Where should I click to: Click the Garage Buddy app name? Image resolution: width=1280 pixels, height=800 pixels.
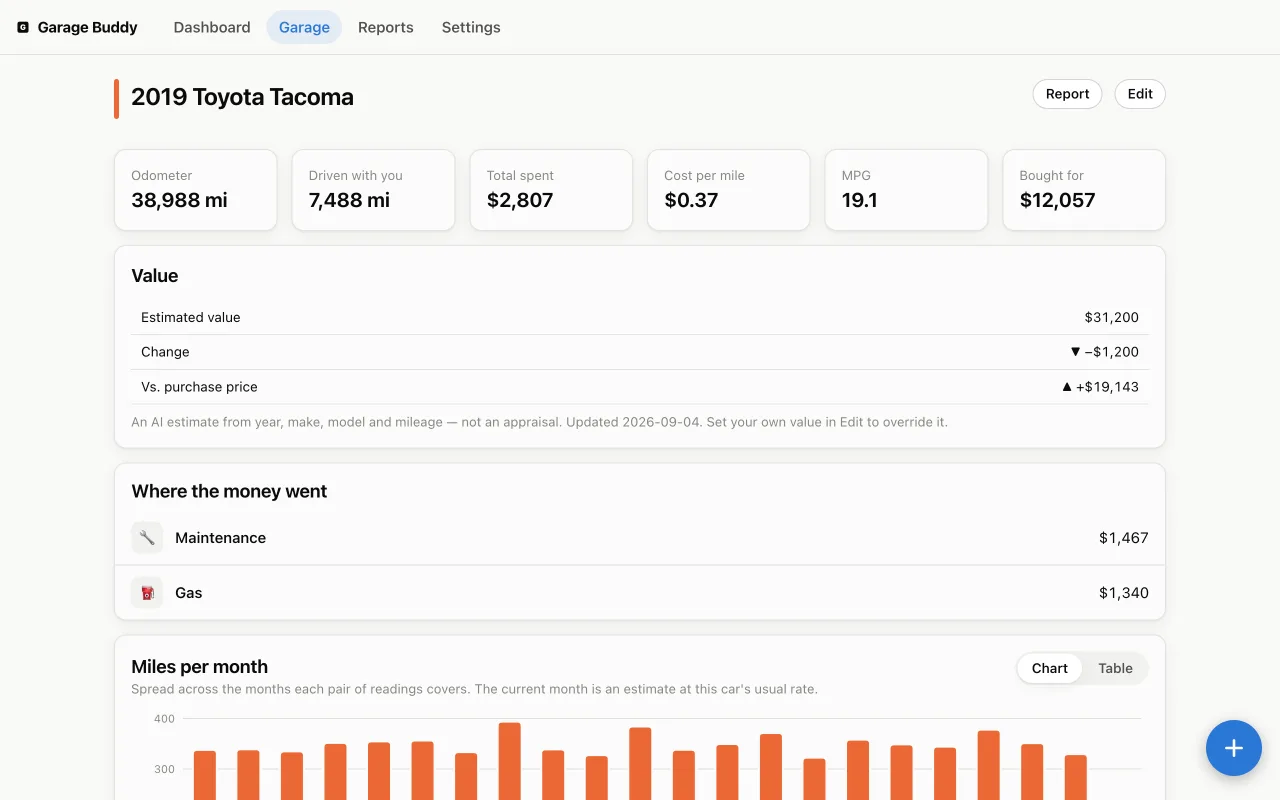[88, 27]
